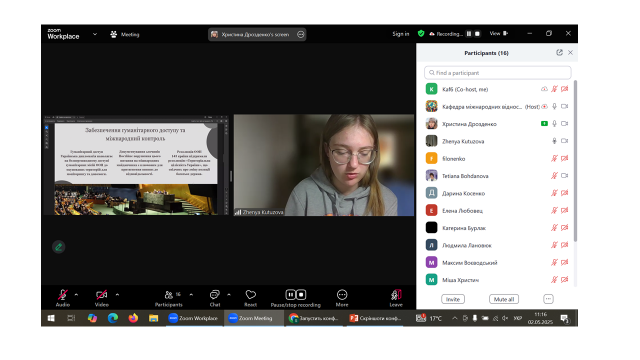Focus the Find a participant search field

[498, 73]
